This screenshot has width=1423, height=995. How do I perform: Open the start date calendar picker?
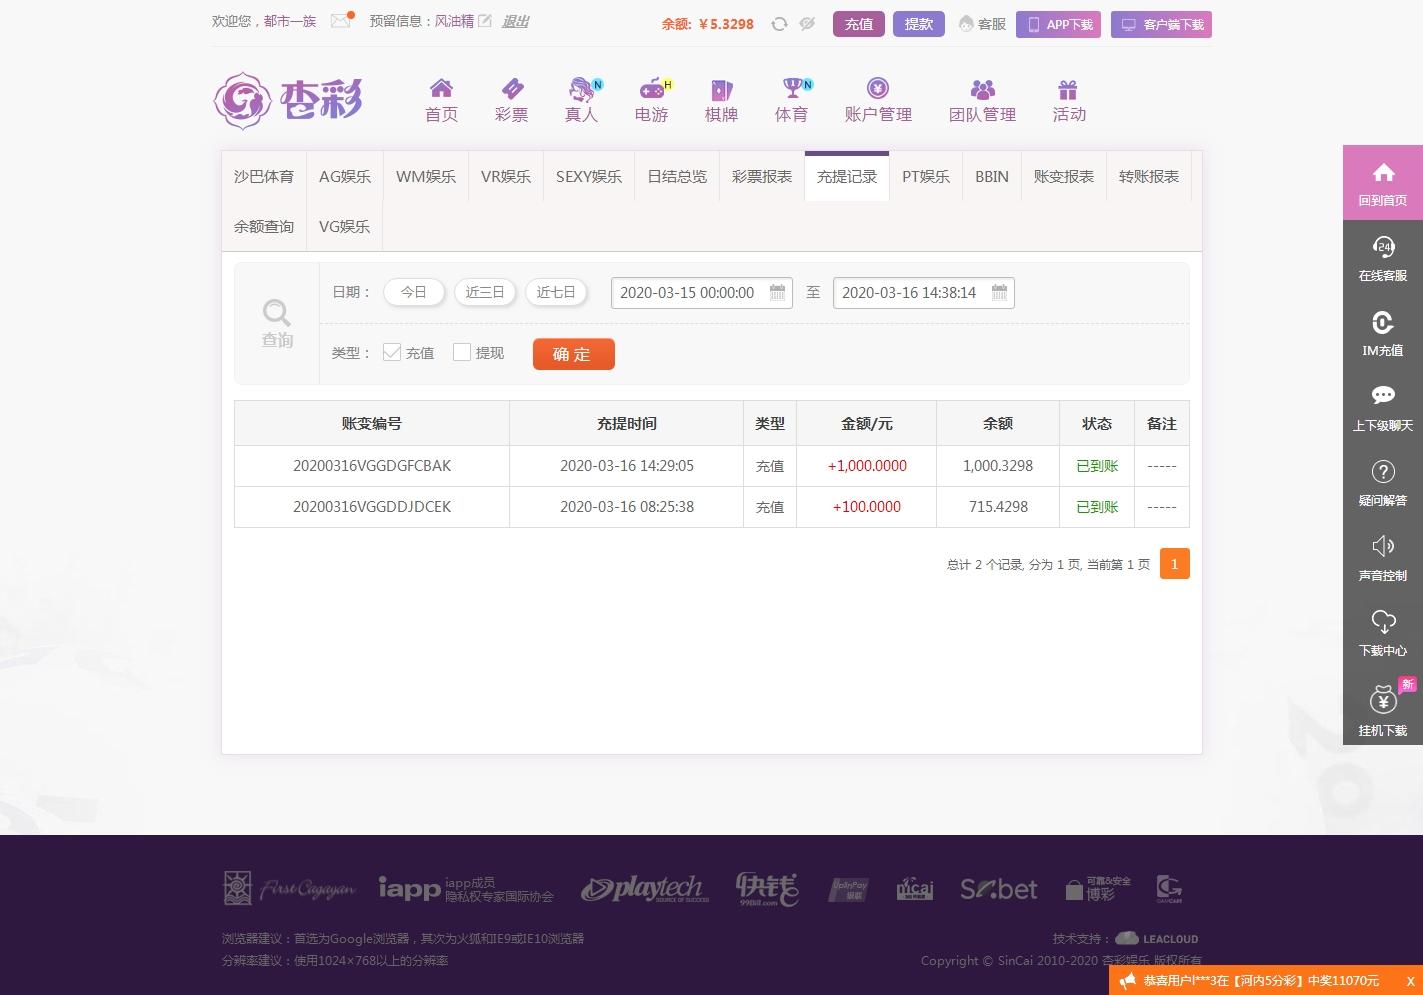pos(778,292)
